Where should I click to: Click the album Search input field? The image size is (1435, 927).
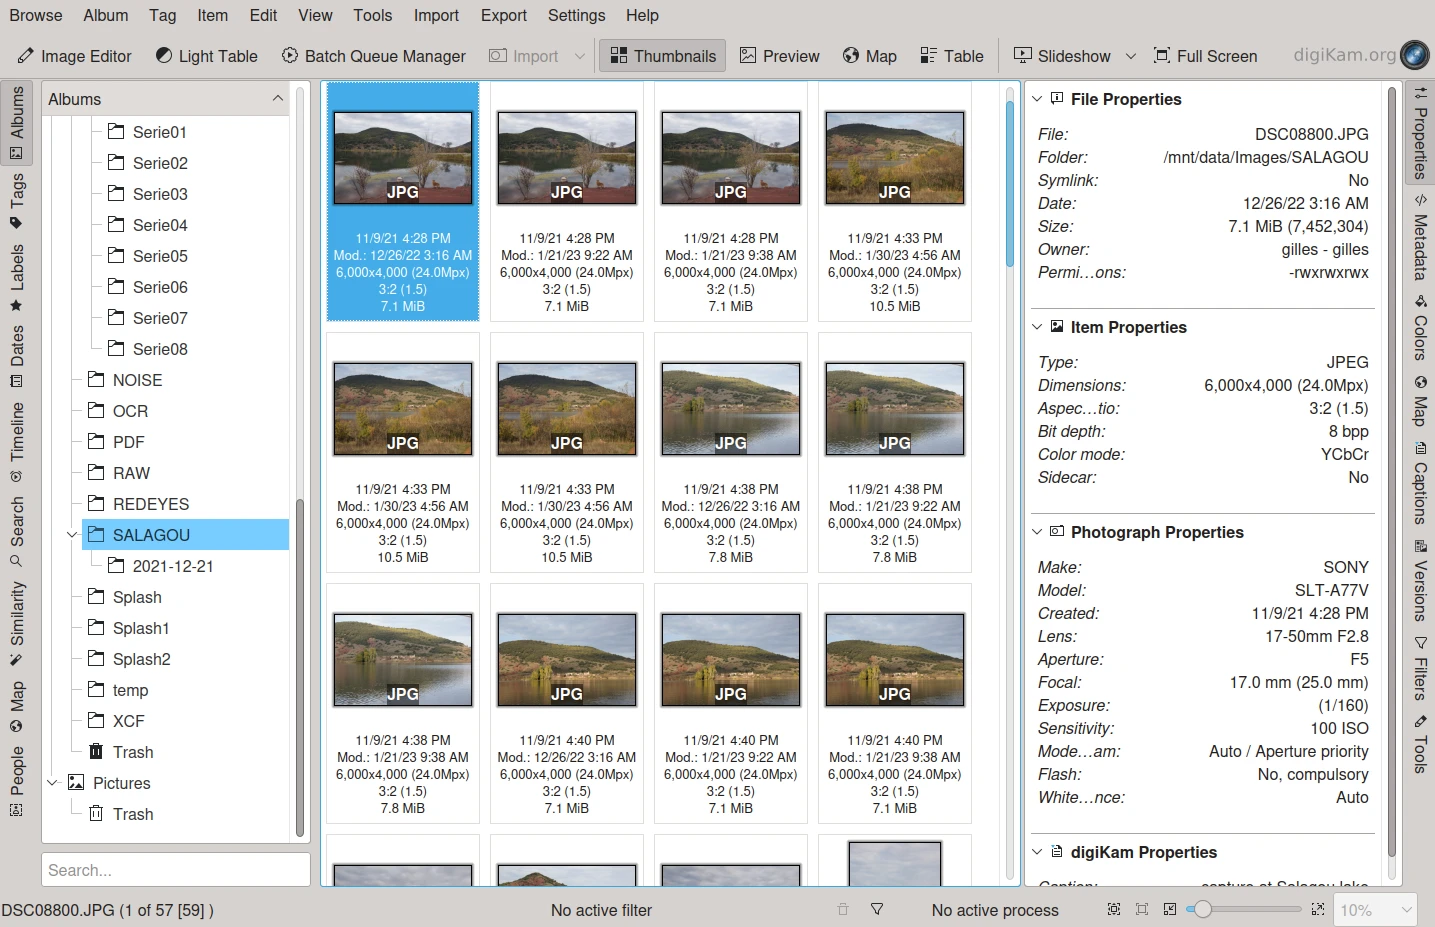click(175, 870)
